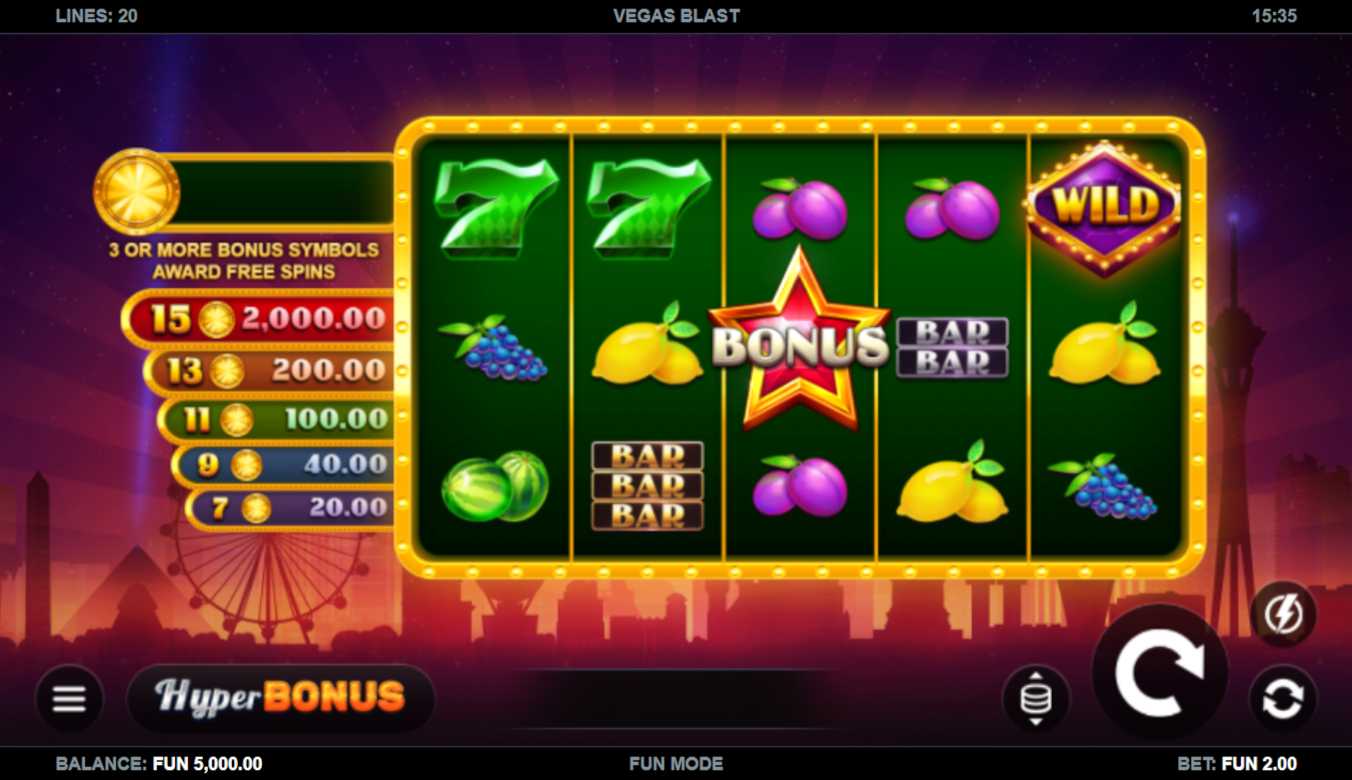The height and width of the screenshot is (780, 1352).
Task: Click the BALANCE FUN 5,000.00 display
Action: [x=159, y=764]
